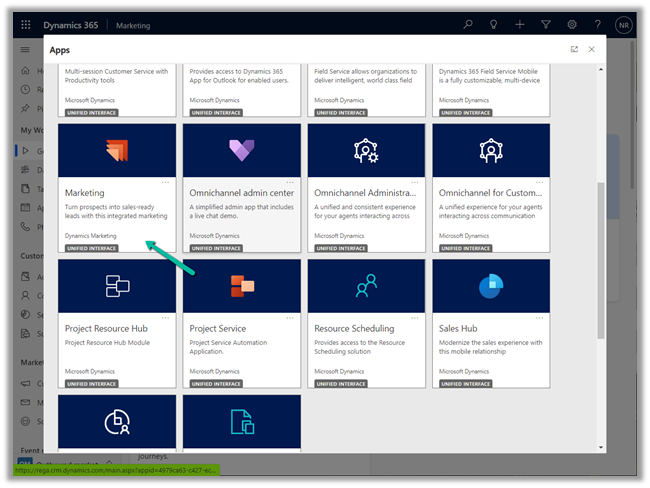Open the app launcher waffle icon
Image resolution: width=650 pixels, height=488 pixels.
[25, 24]
